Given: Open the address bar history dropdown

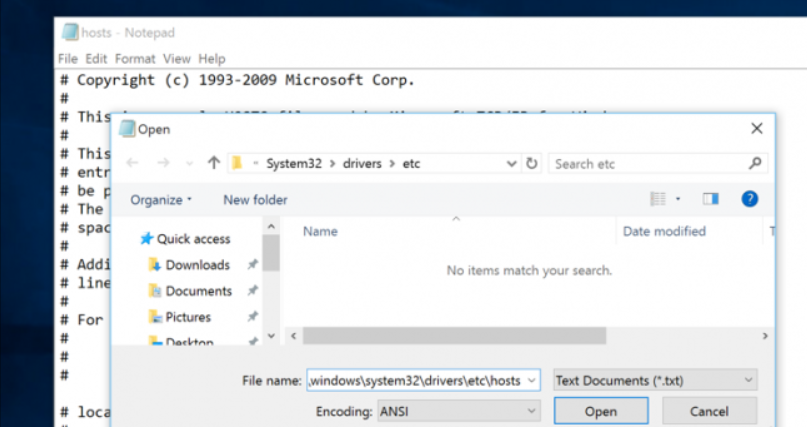Looking at the screenshot, I should 512,163.
